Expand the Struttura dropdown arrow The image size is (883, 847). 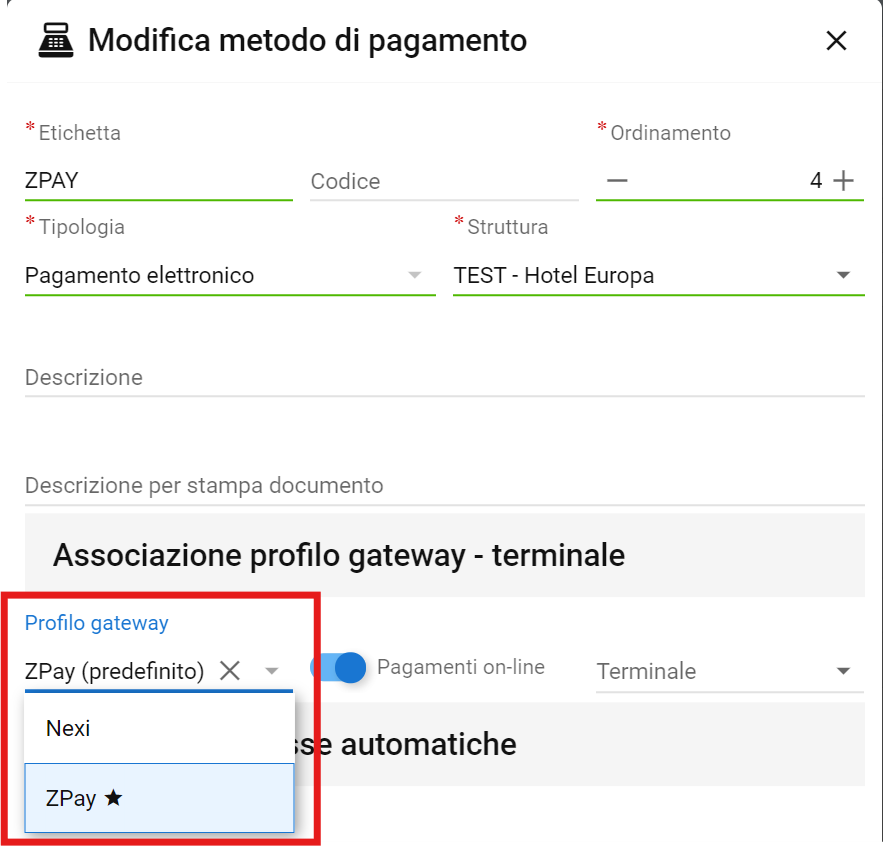point(843,276)
